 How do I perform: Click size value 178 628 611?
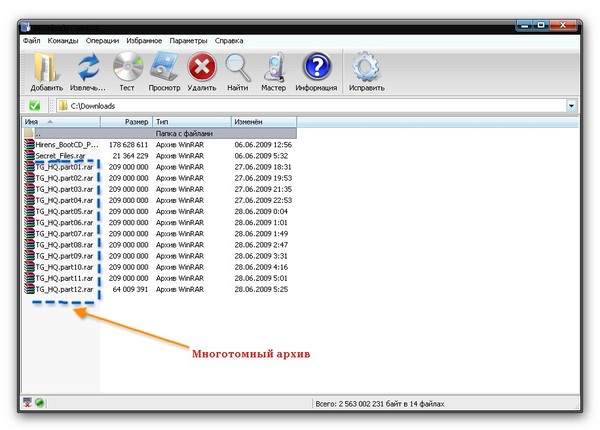click(x=128, y=145)
